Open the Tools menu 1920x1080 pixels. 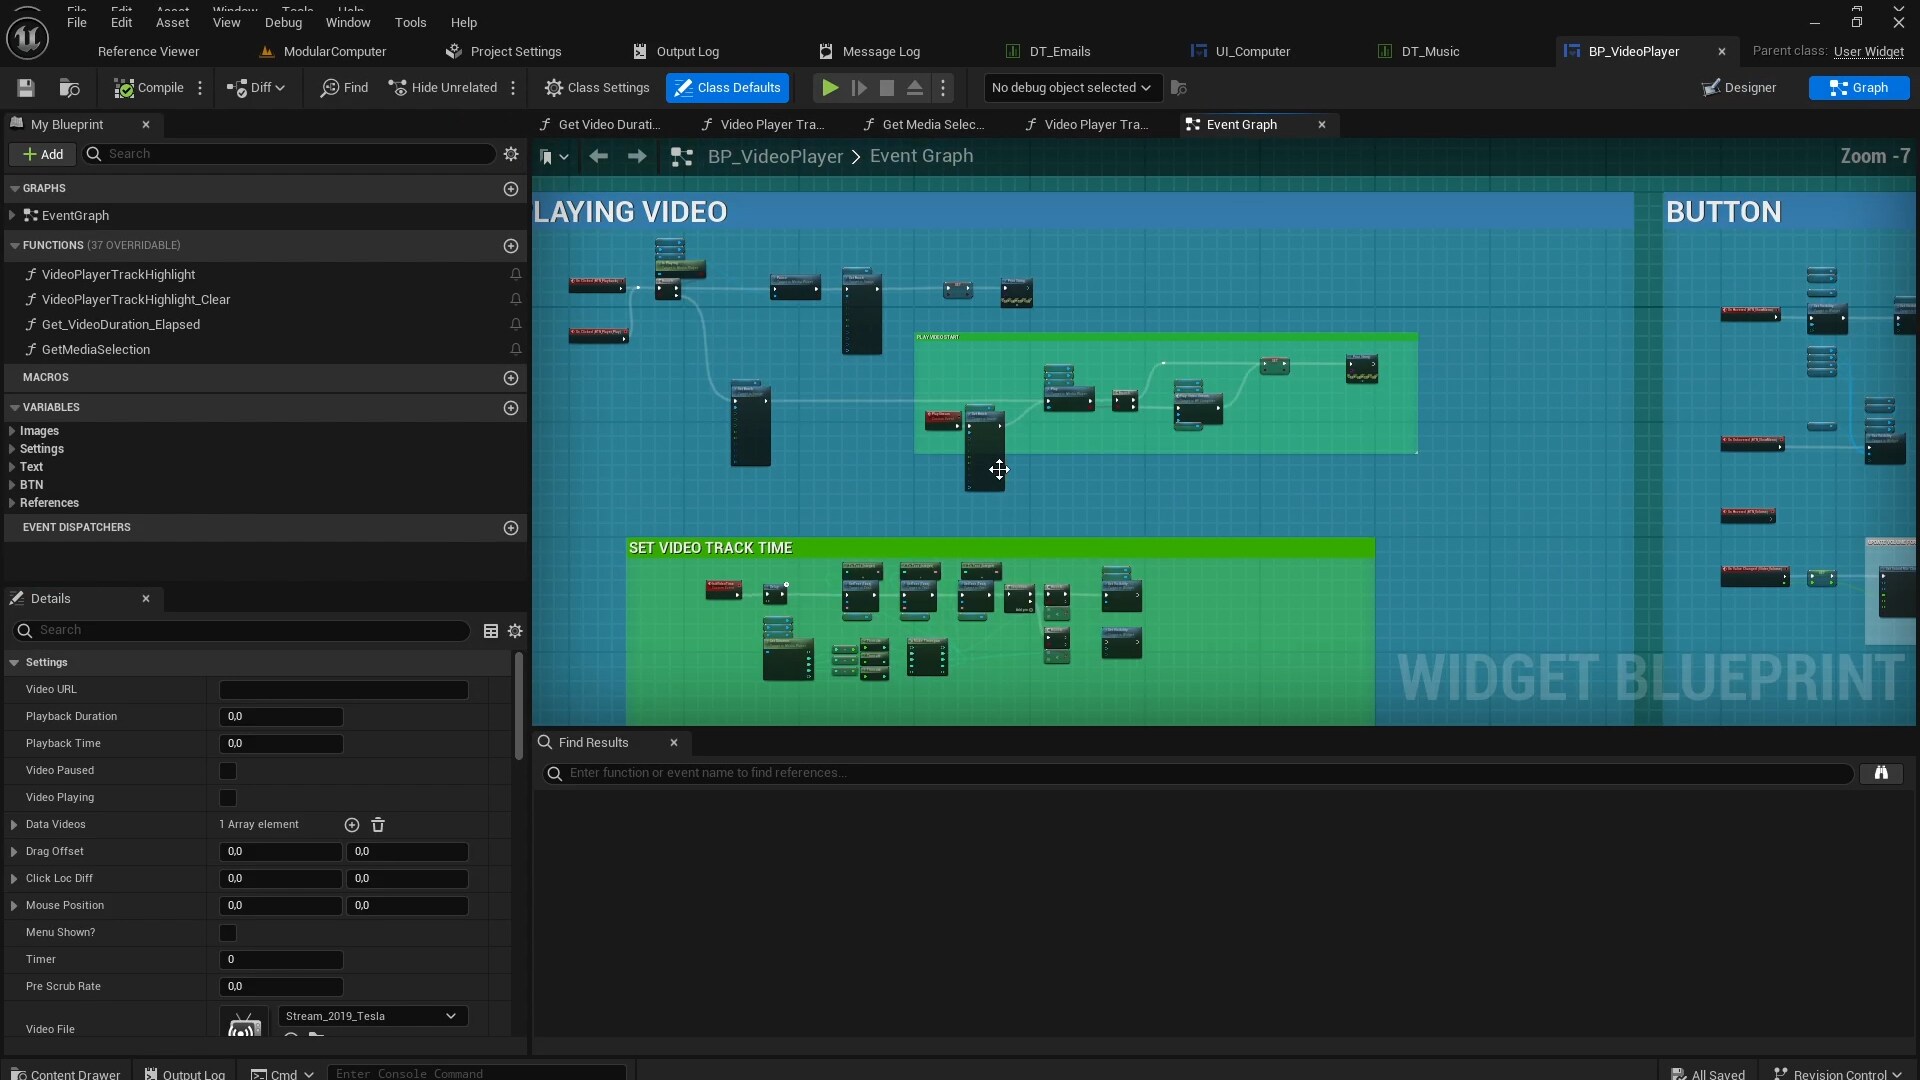coord(410,22)
